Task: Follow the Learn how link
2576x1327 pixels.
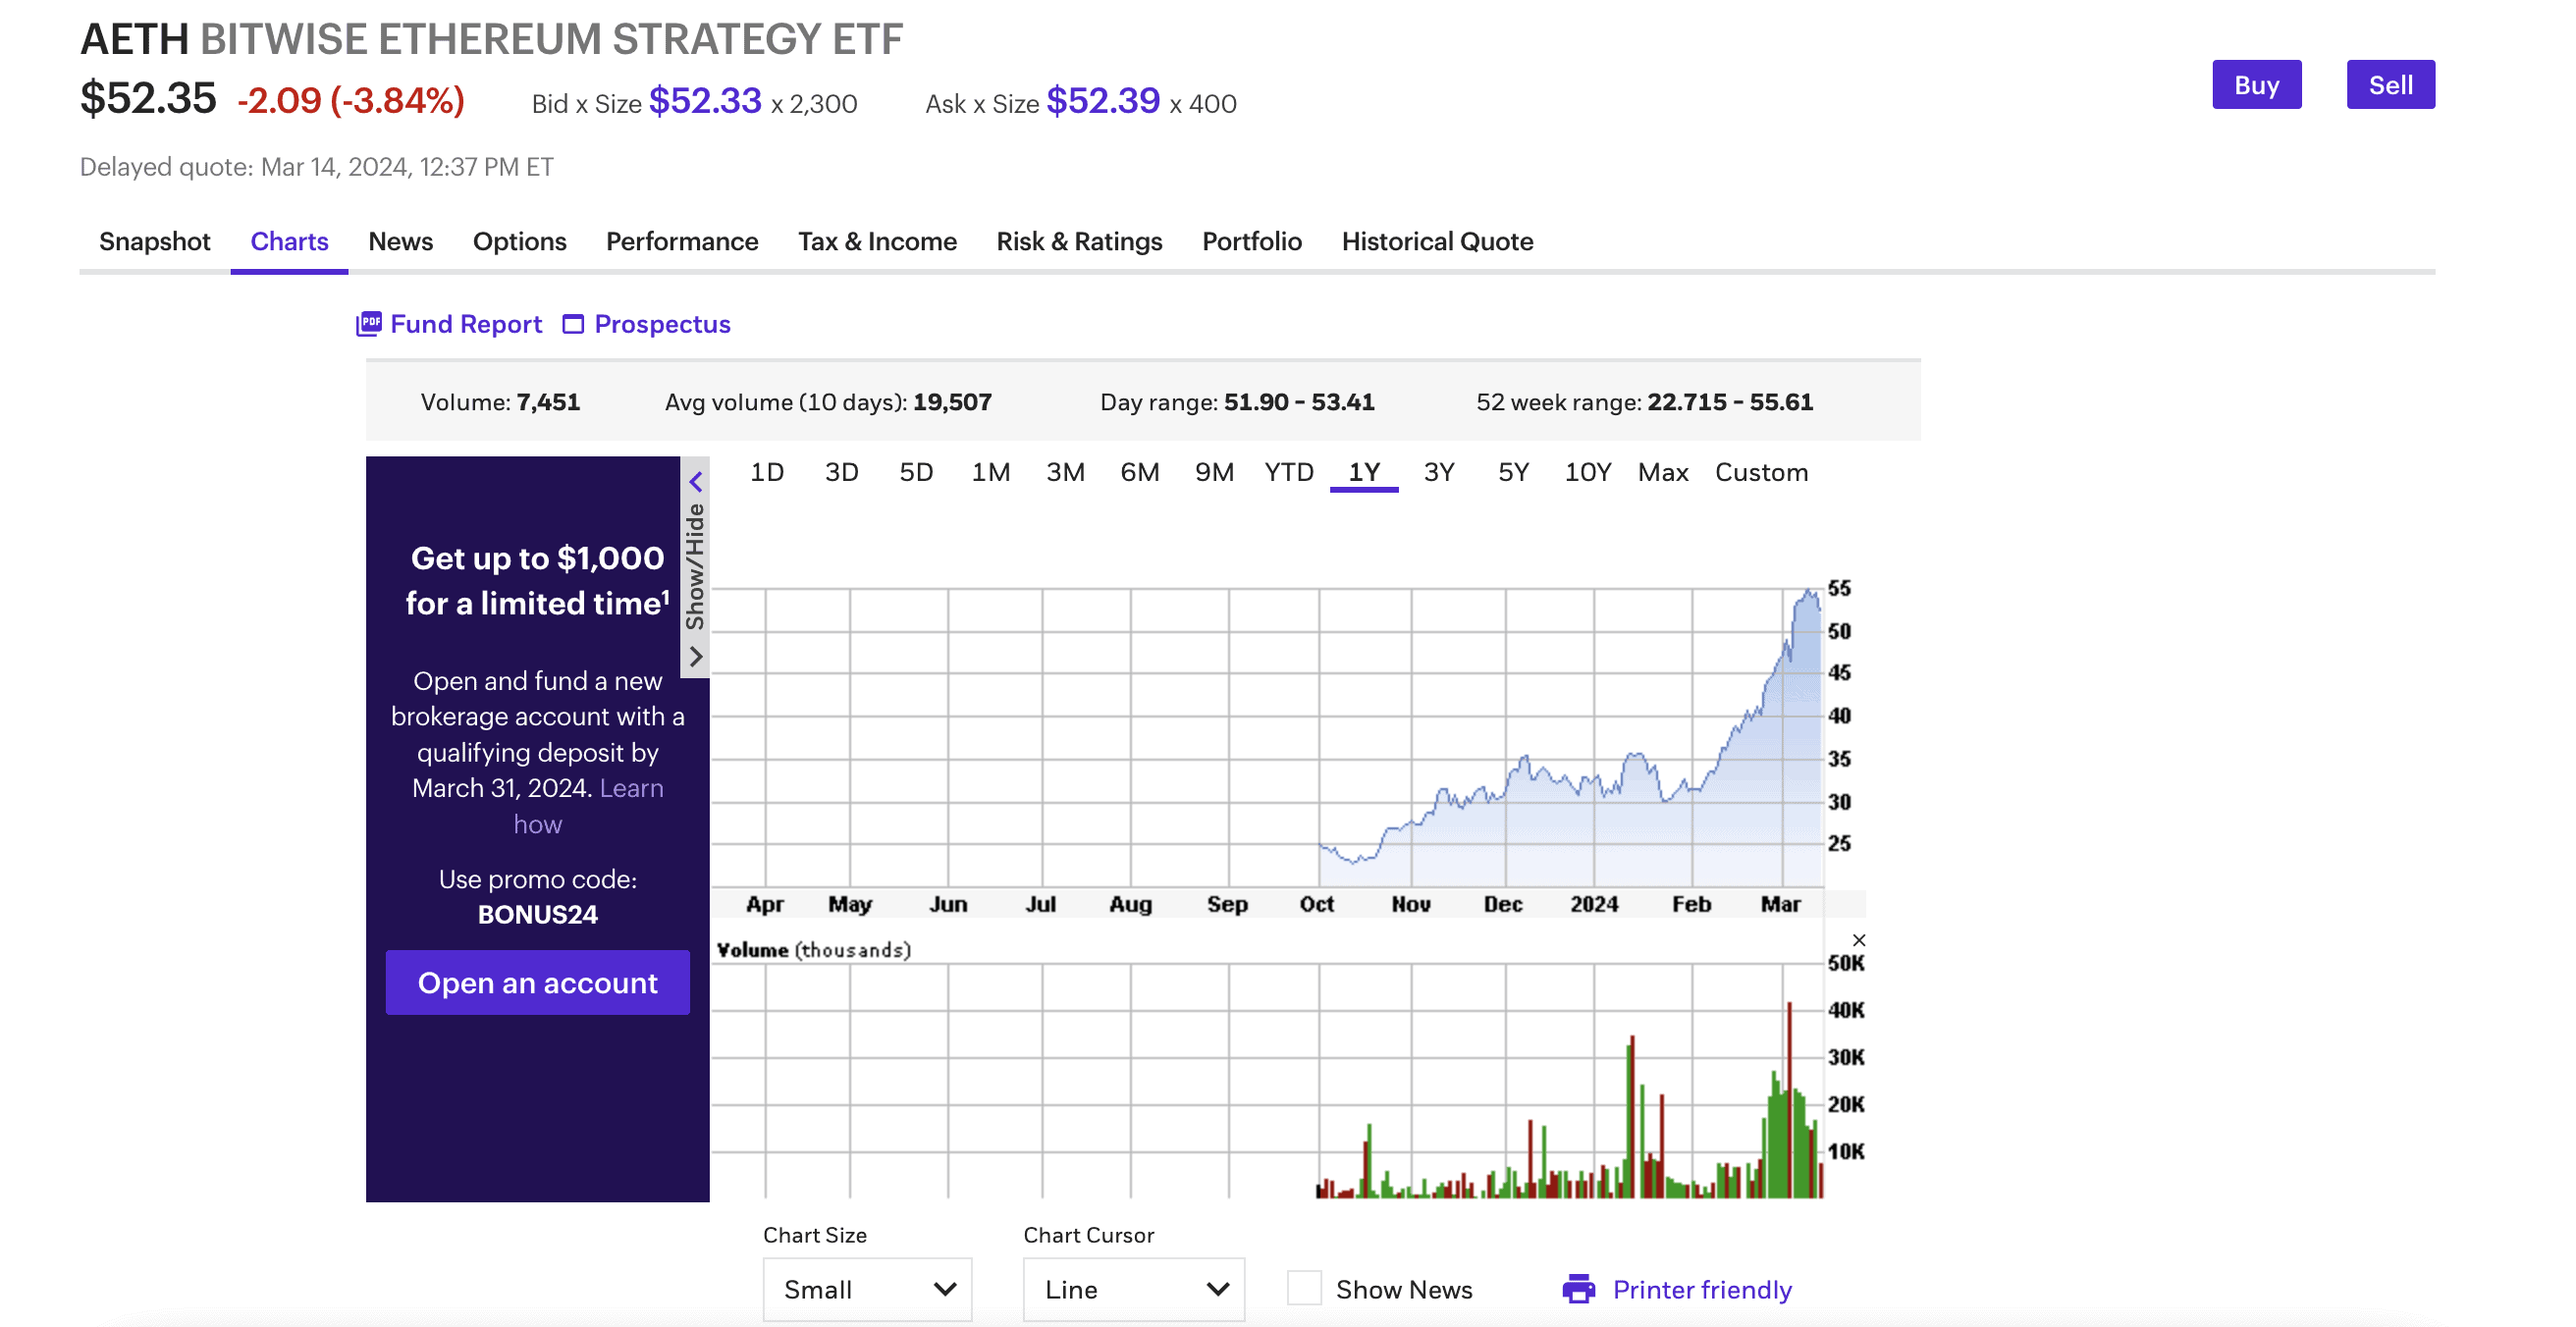Action: (x=631, y=788)
